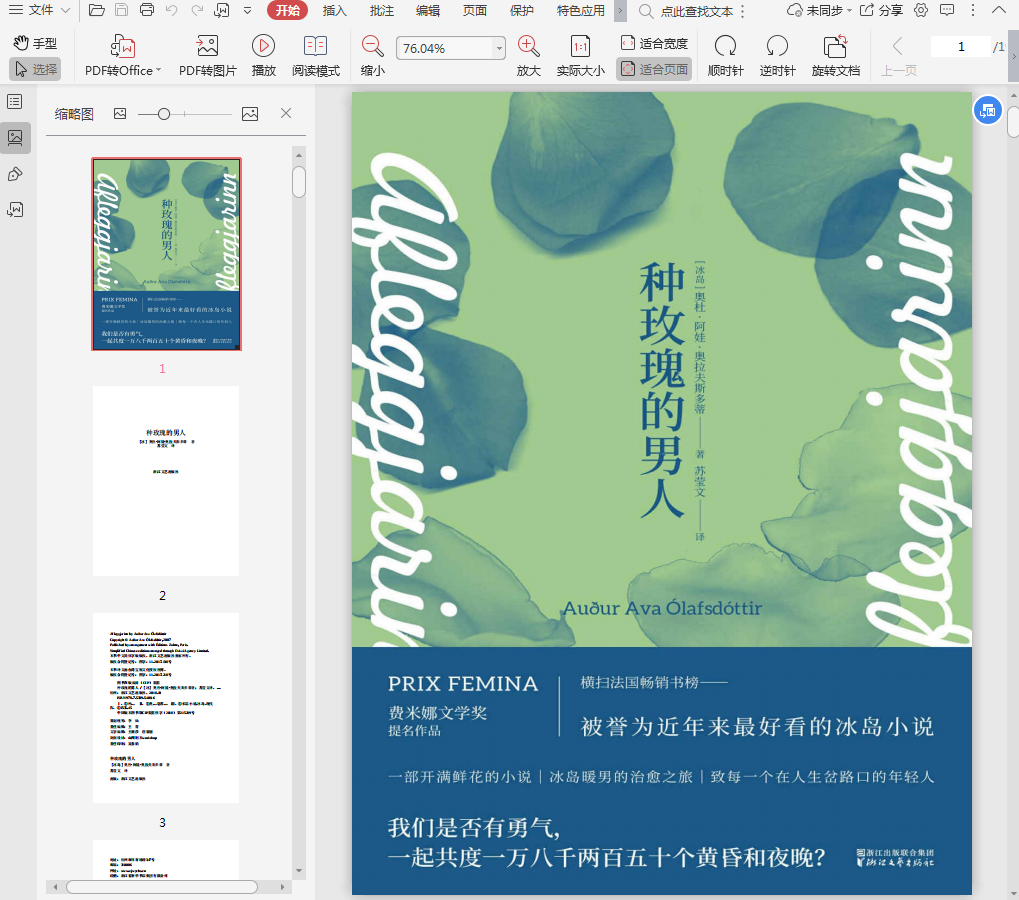This screenshot has height=900, width=1019.
Task: Open the 76.04% zoom level dropdown
Action: pos(498,48)
